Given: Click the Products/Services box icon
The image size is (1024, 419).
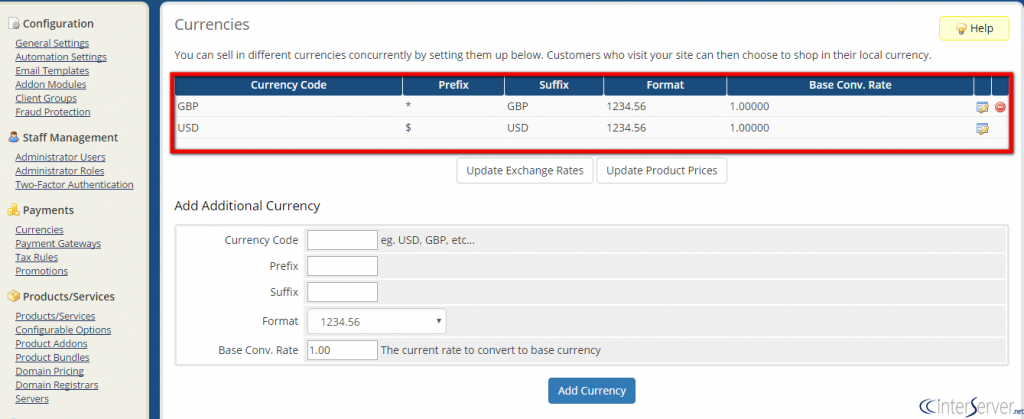Looking at the screenshot, I should [14, 296].
